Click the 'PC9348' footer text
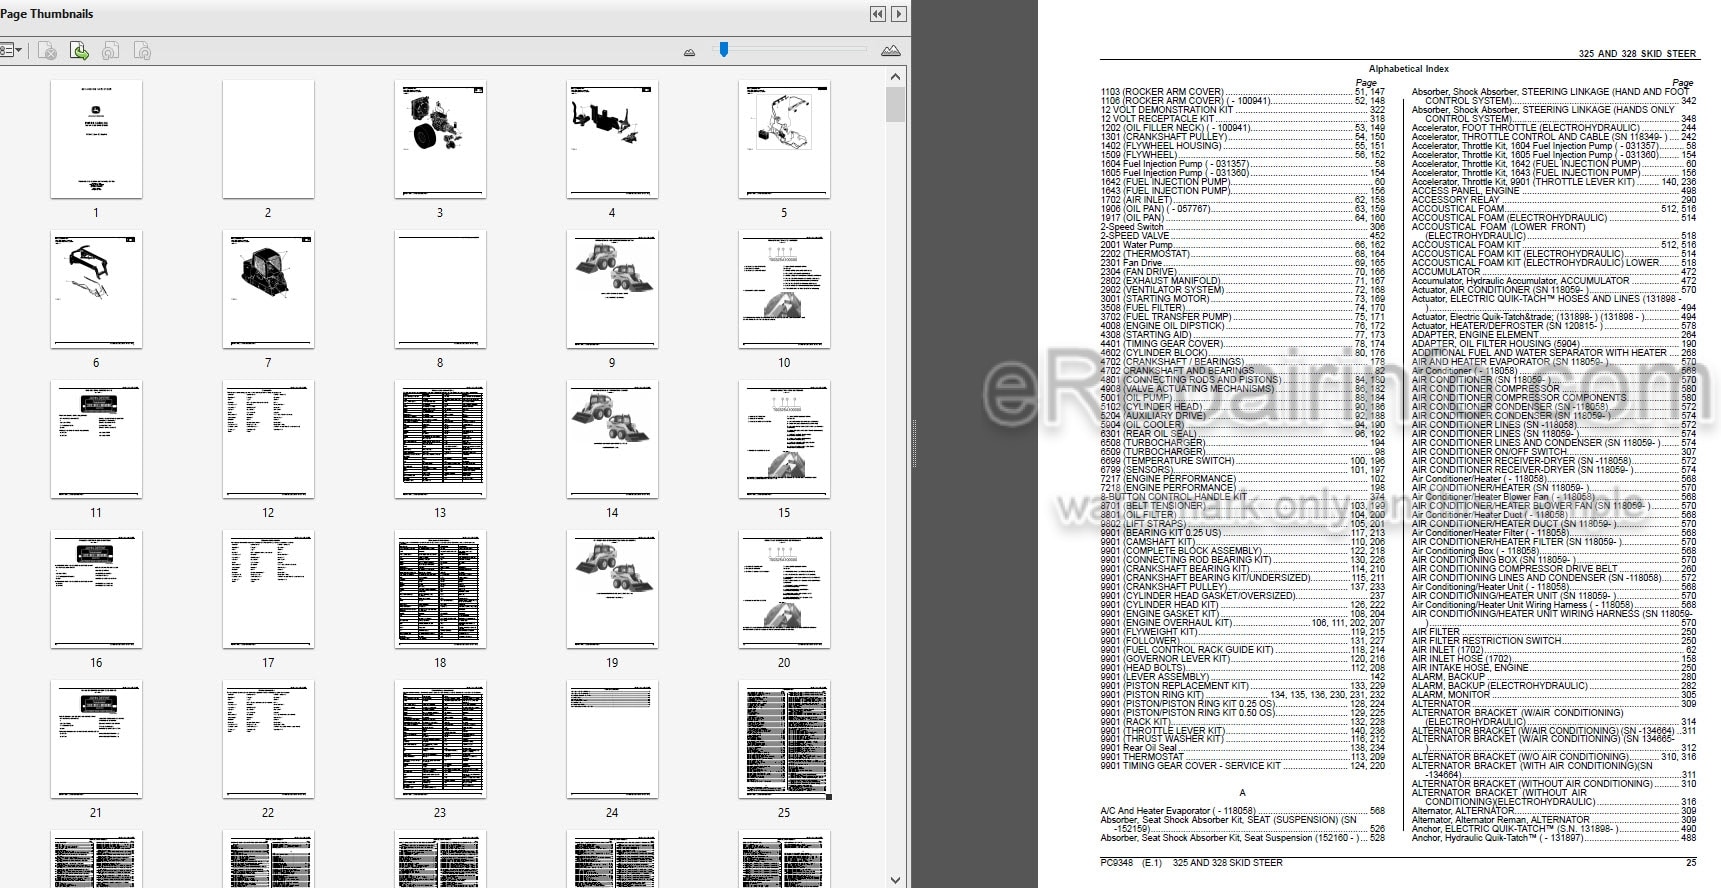The image size is (1721, 888). (1116, 863)
